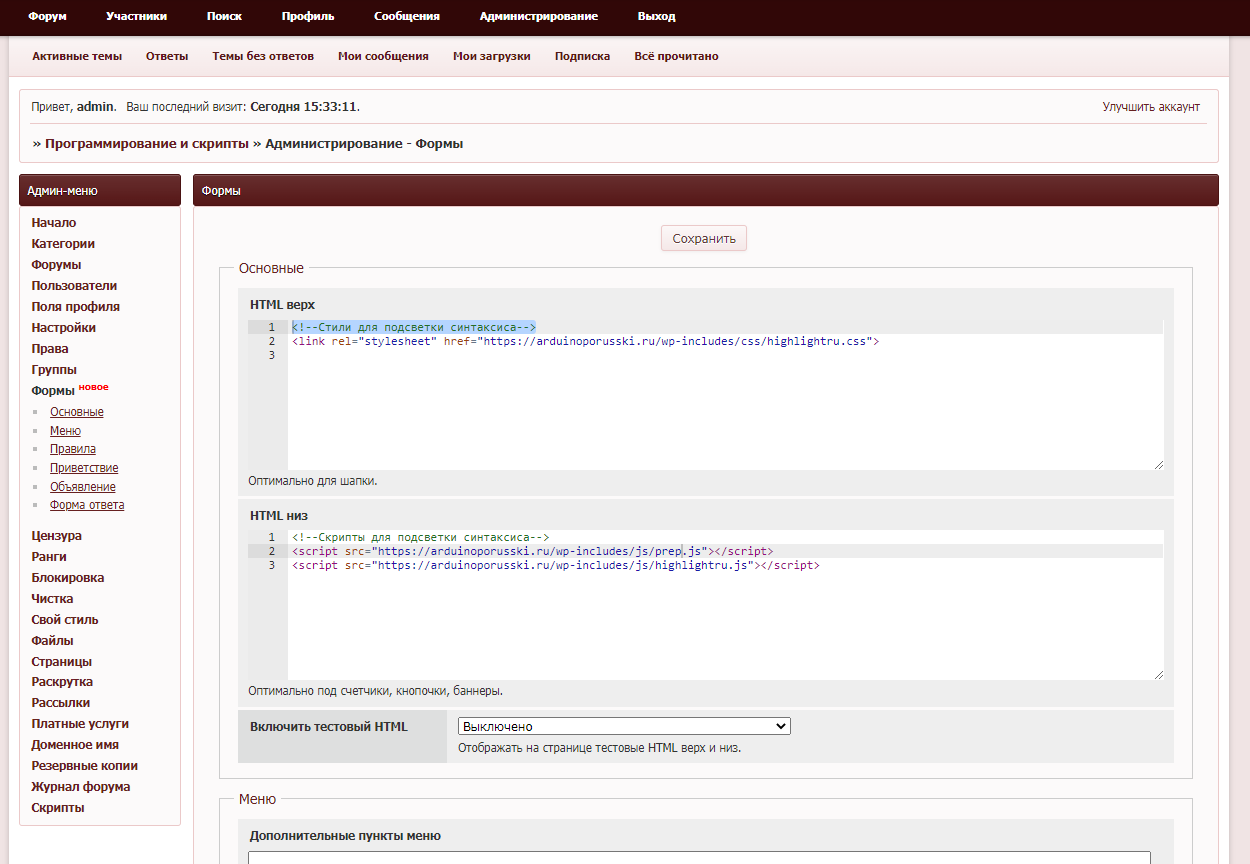Viewport: 1250px width, 864px height.
Task: Open Раскрутка admin section
Action: coord(62,682)
